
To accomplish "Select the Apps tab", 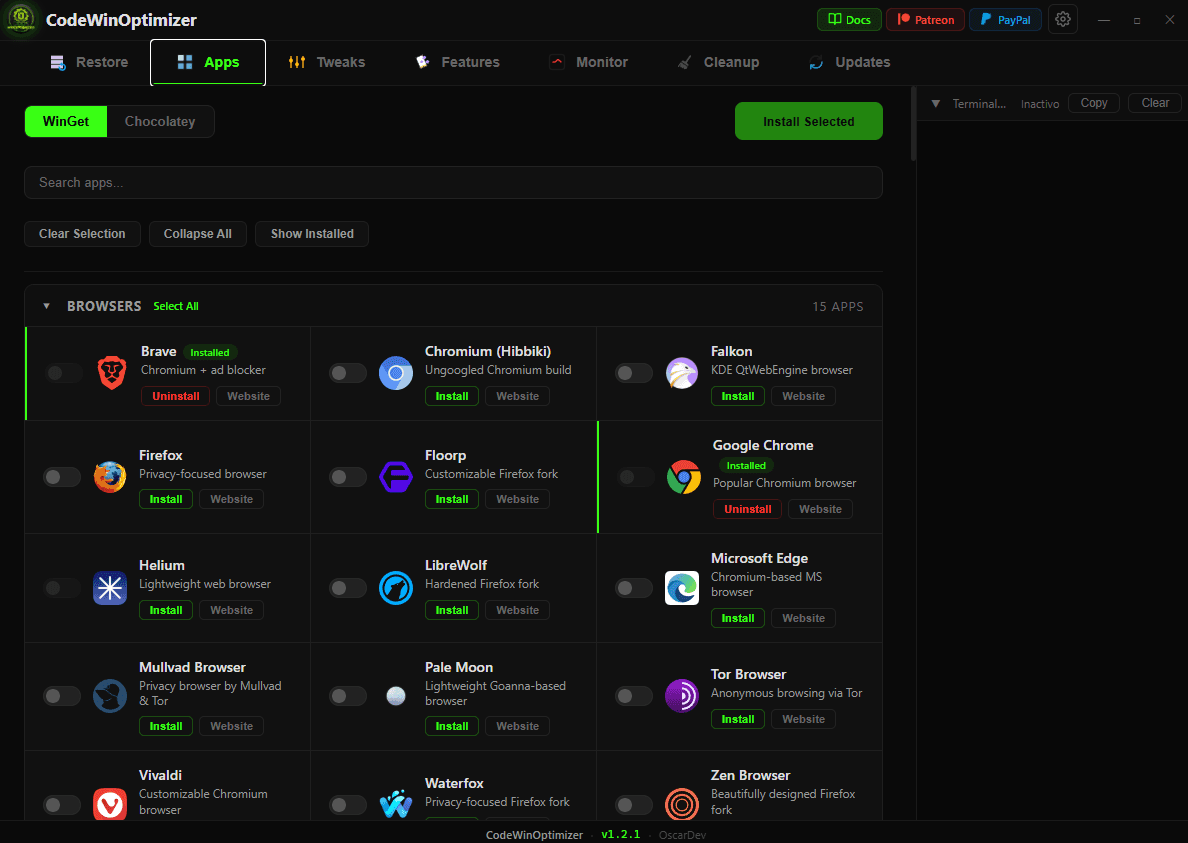I will point(208,62).
